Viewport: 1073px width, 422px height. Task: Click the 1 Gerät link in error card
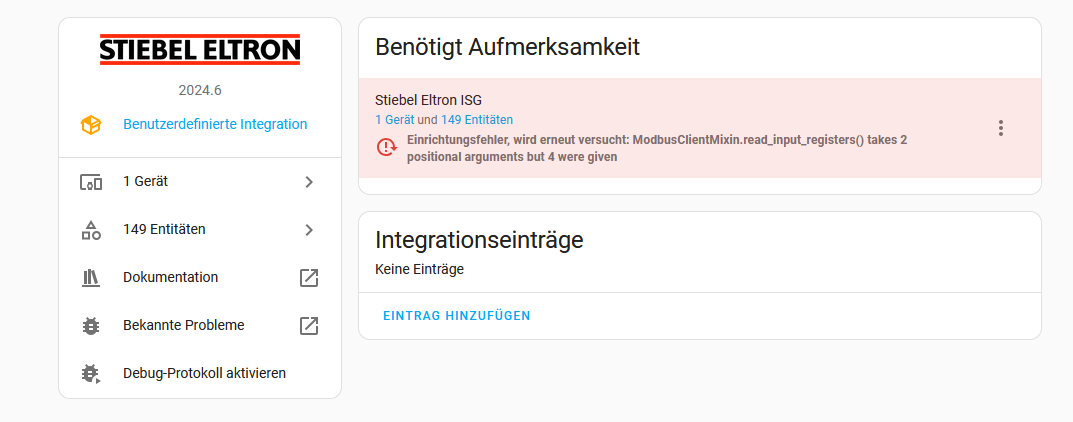click(395, 120)
